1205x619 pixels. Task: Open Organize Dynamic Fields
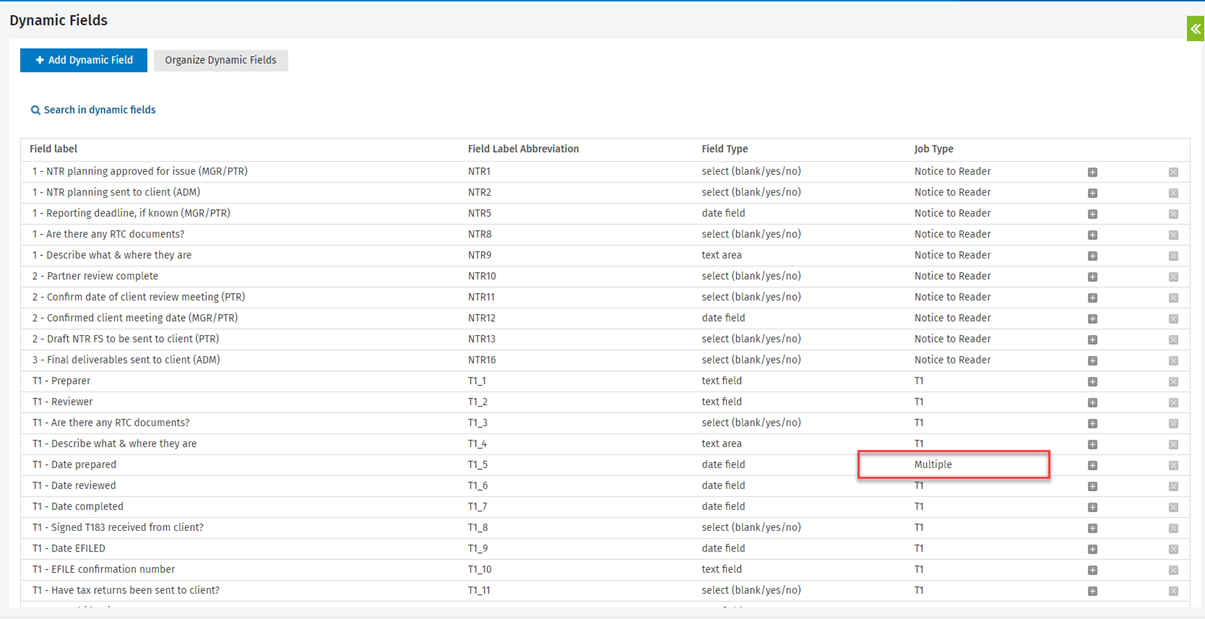(x=220, y=60)
